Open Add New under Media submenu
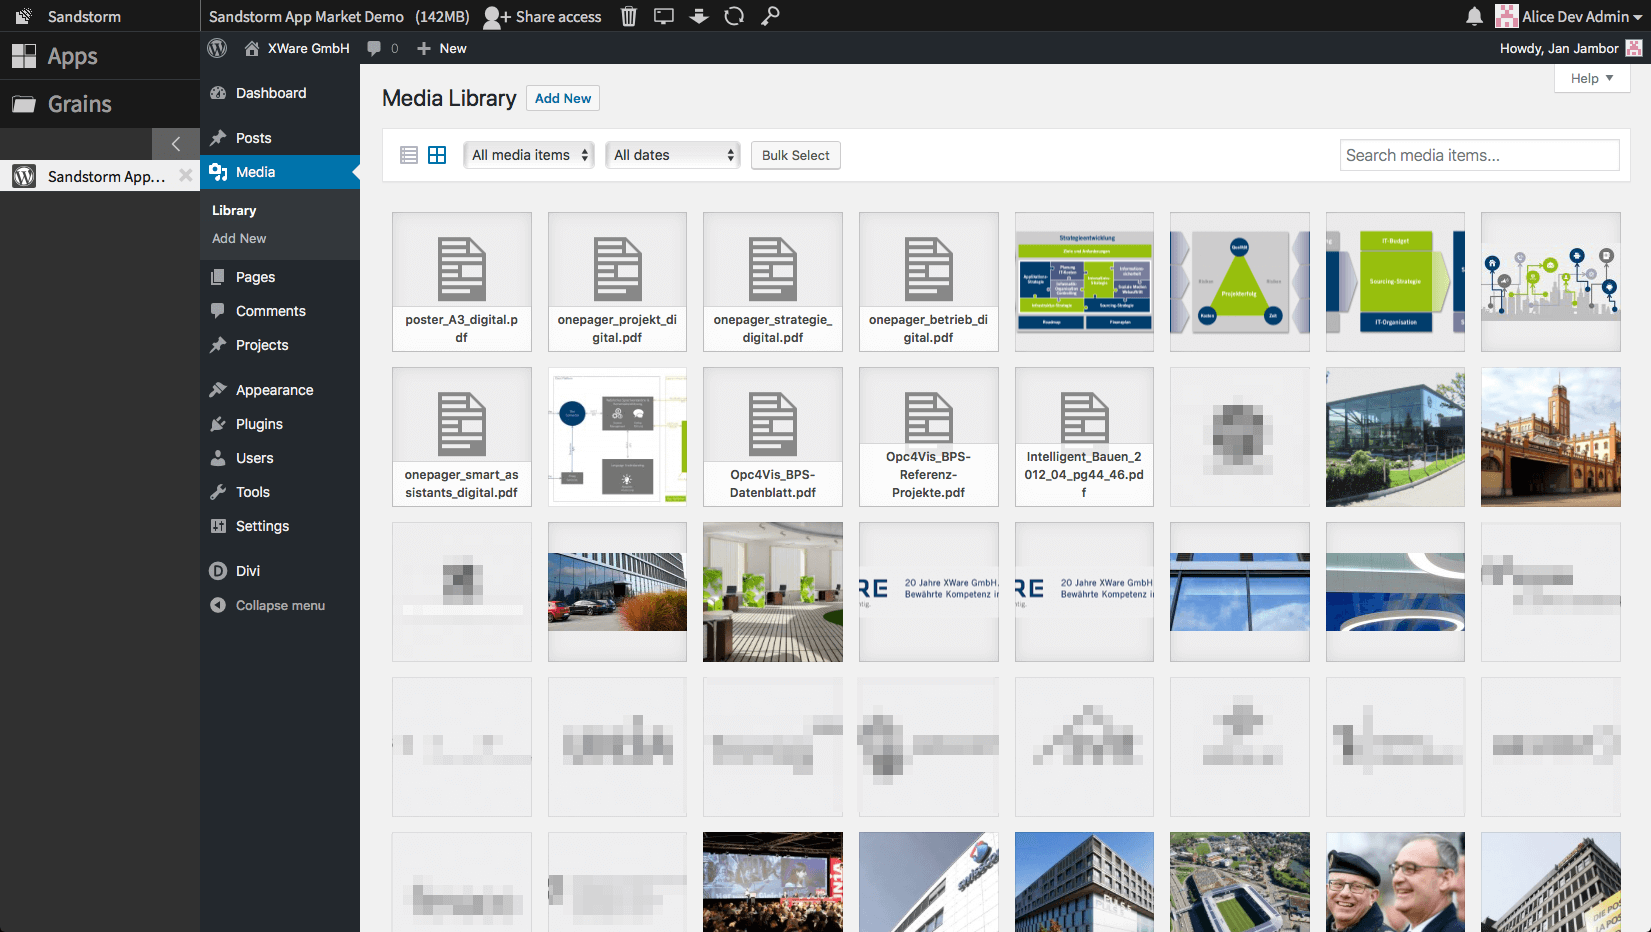 pyautogui.click(x=239, y=238)
